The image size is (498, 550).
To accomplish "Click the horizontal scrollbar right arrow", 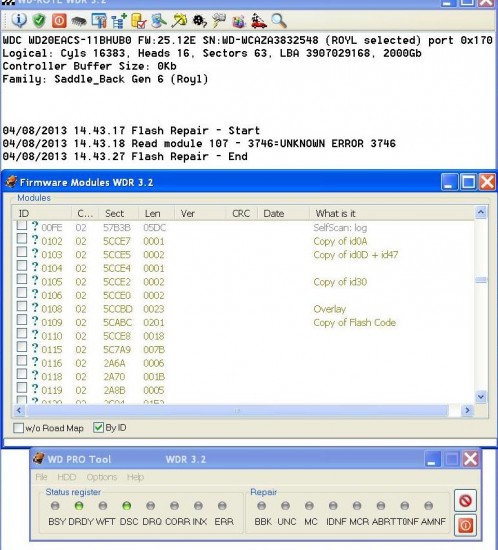I will tap(467, 410).
